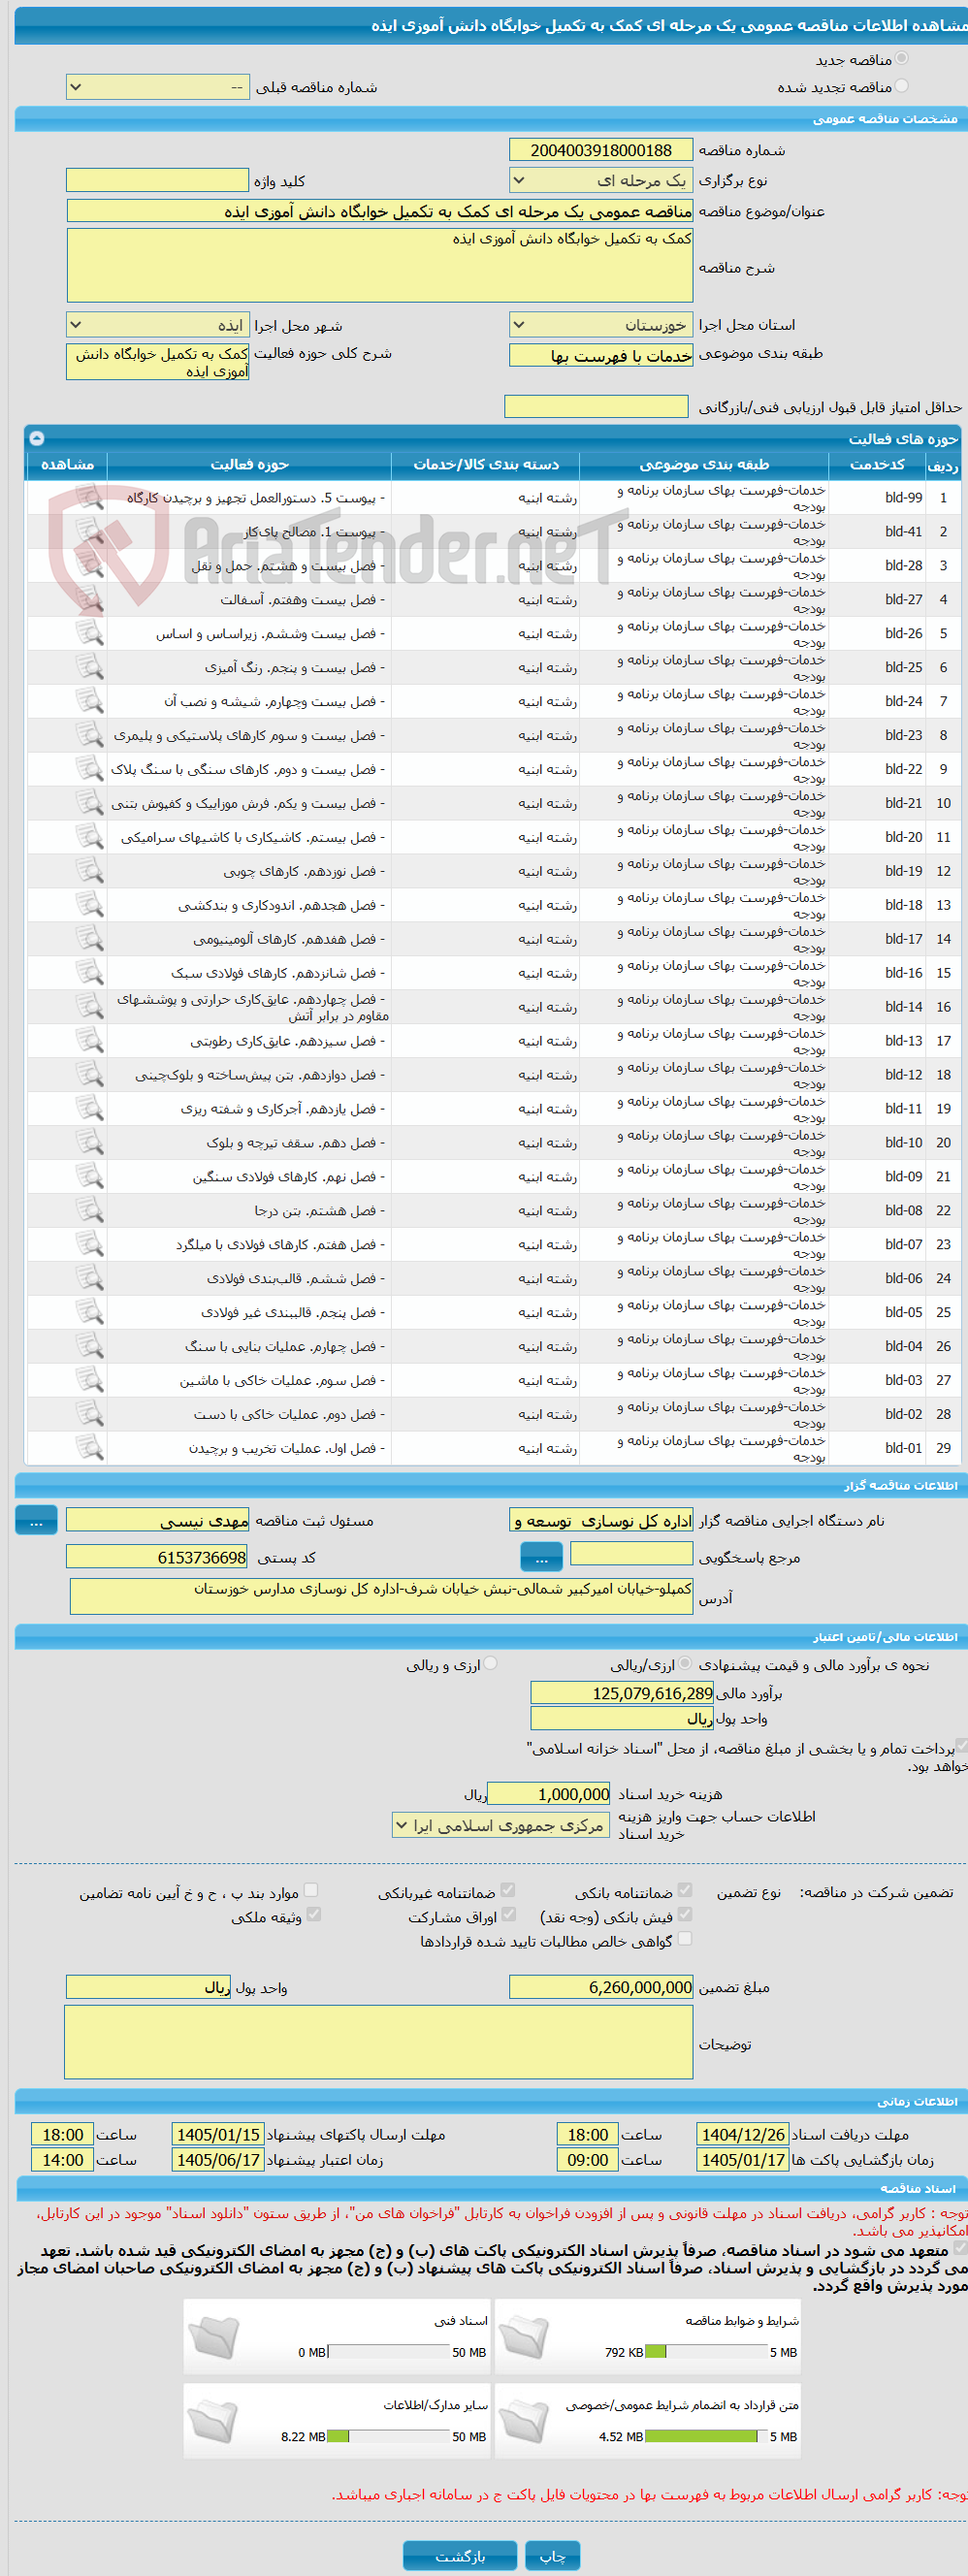This screenshot has height=2576, width=968.
Task: Open the سایر مدارک/اطلاعات folder icon
Action: [x=213, y=2421]
